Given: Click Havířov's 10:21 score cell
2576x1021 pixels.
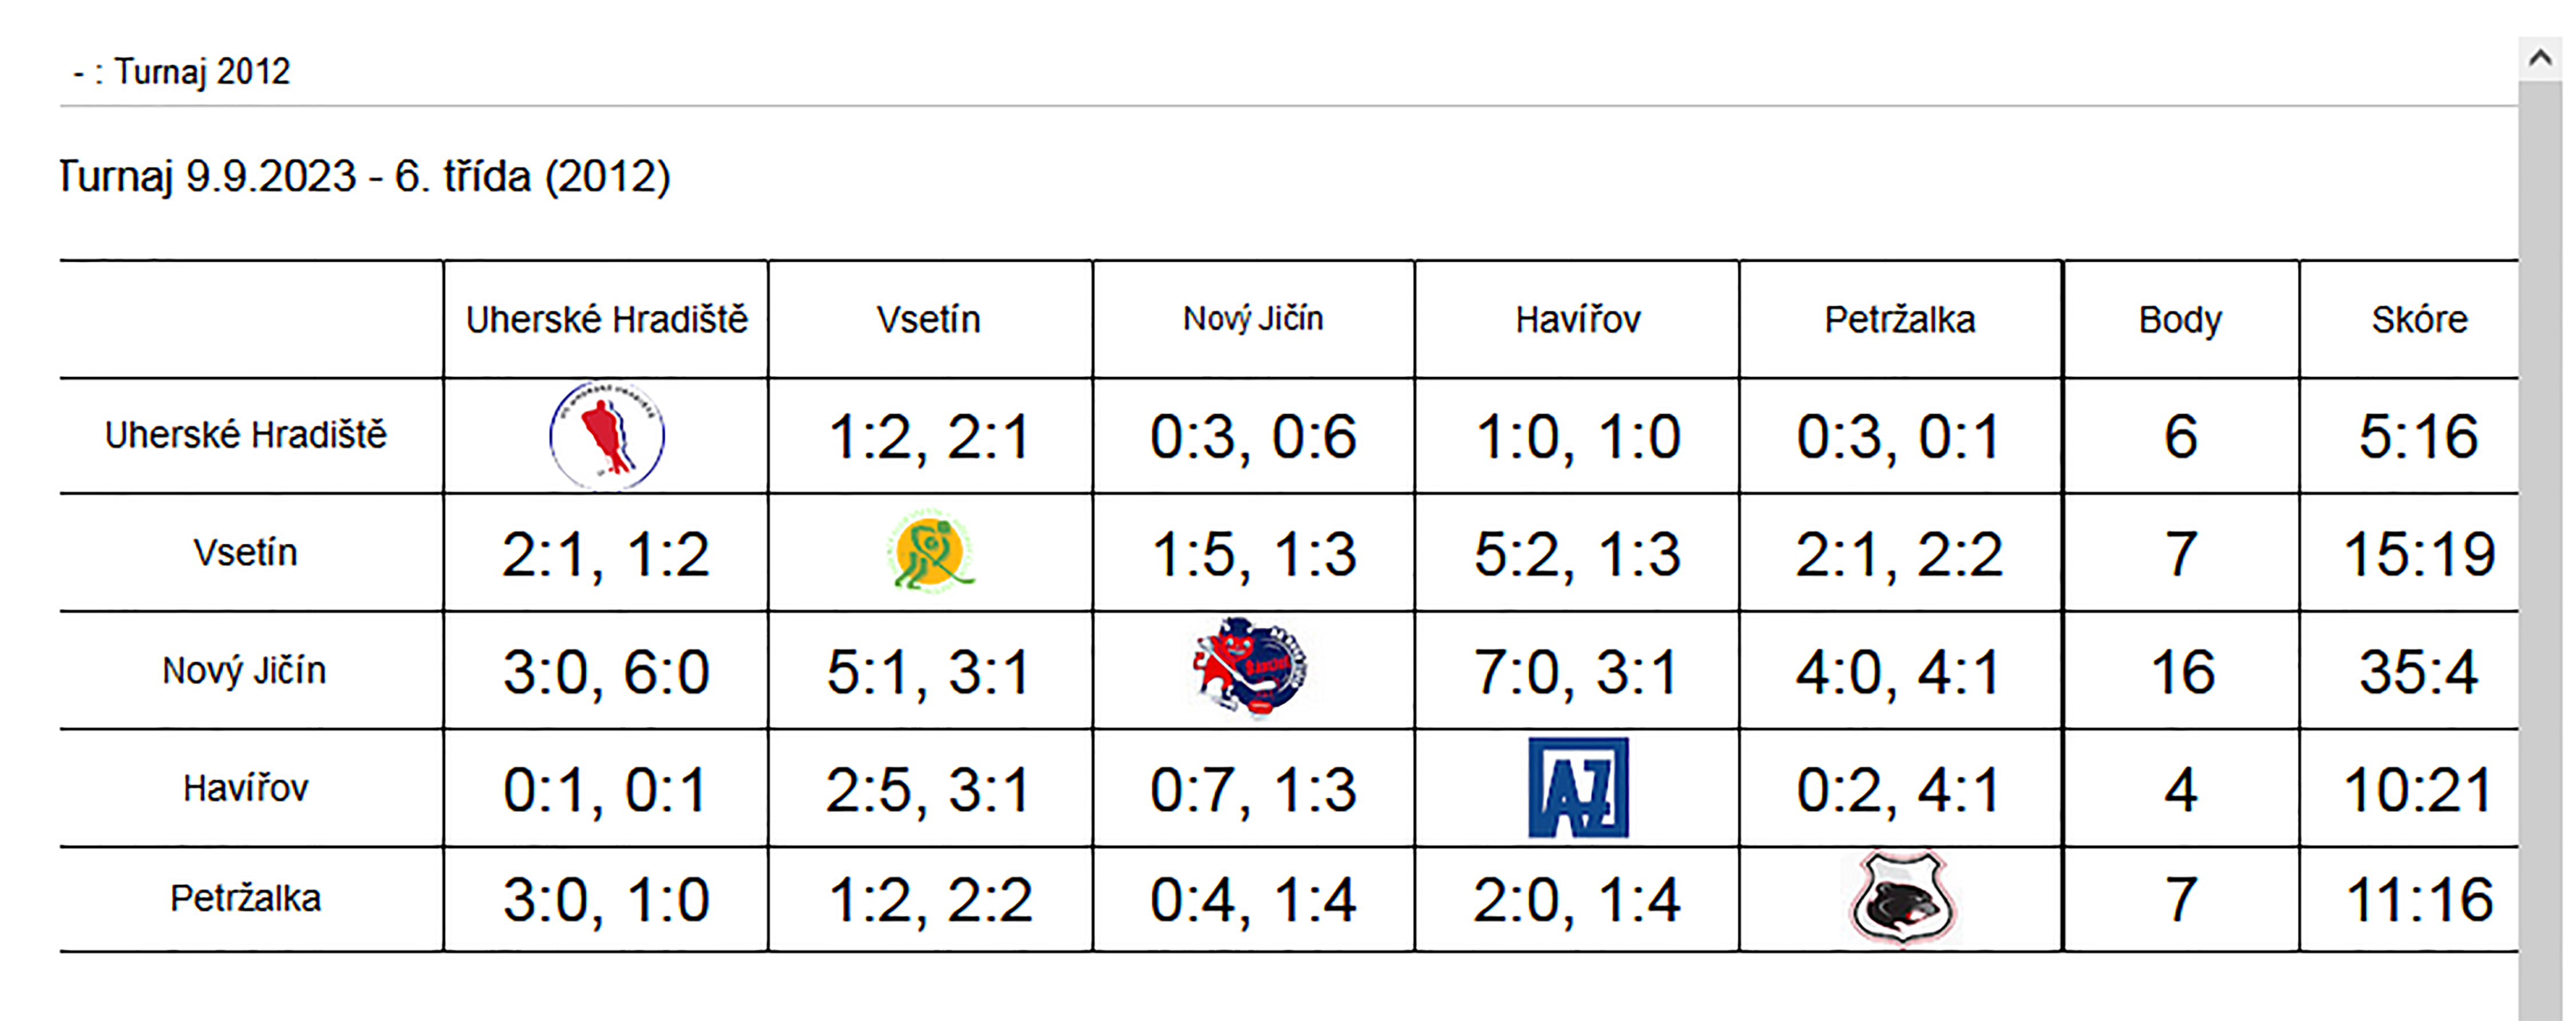Looking at the screenshot, I should click(x=2418, y=789).
